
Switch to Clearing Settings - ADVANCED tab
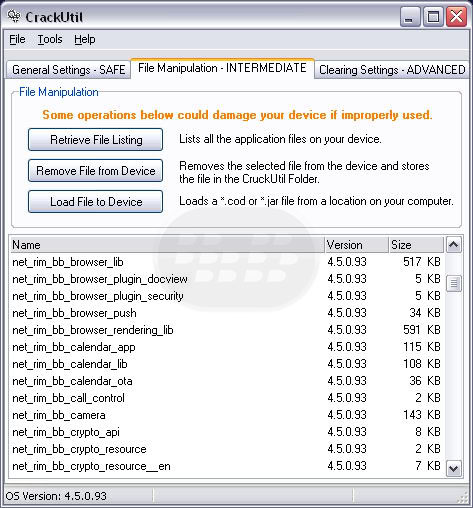pyautogui.click(x=392, y=70)
